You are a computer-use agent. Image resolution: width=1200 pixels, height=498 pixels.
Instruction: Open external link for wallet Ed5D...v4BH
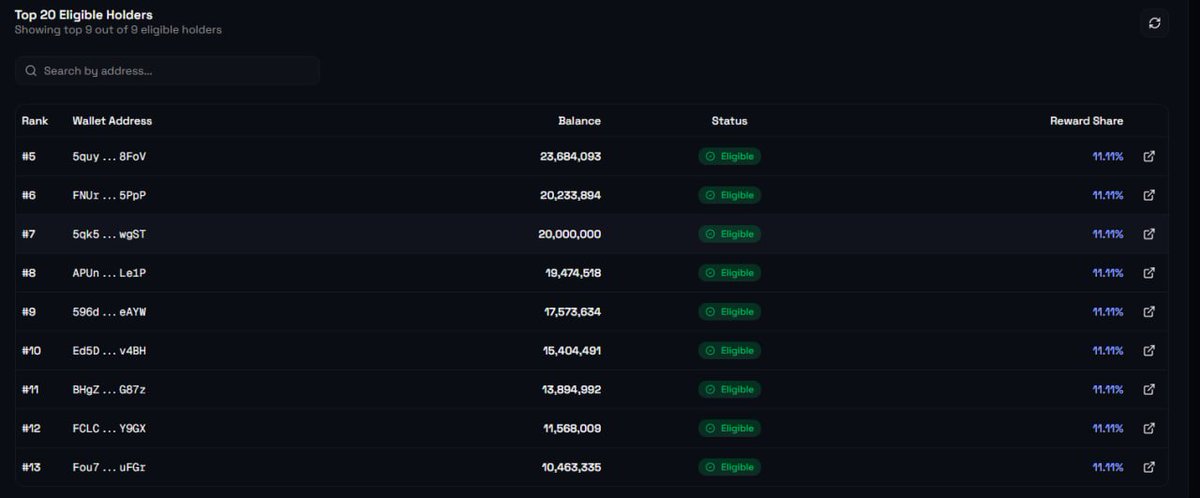(x=1149, y=351)
